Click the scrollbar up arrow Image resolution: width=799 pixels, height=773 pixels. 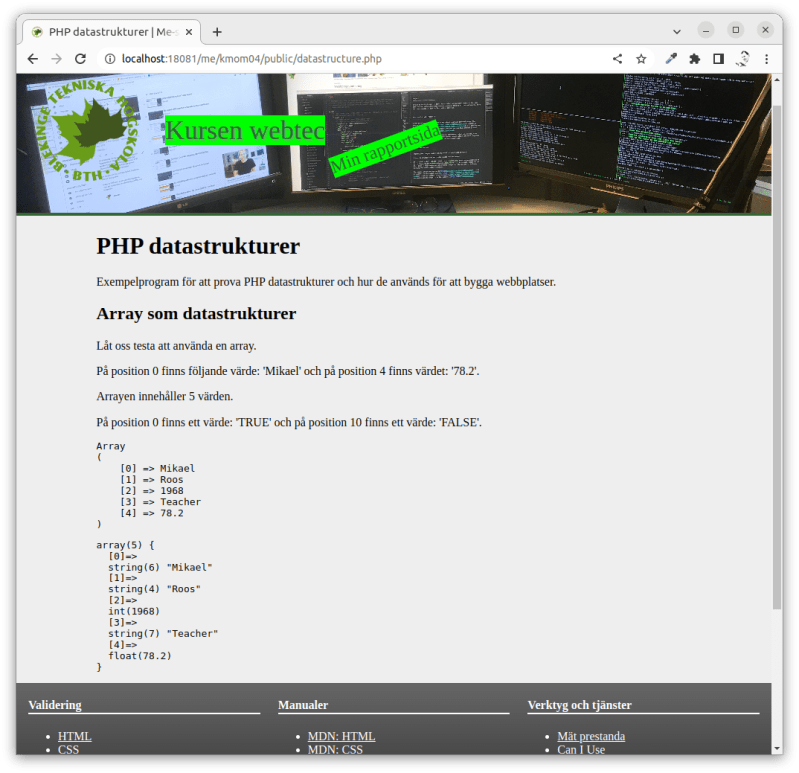pyautogui.click(x=777, y=80)
